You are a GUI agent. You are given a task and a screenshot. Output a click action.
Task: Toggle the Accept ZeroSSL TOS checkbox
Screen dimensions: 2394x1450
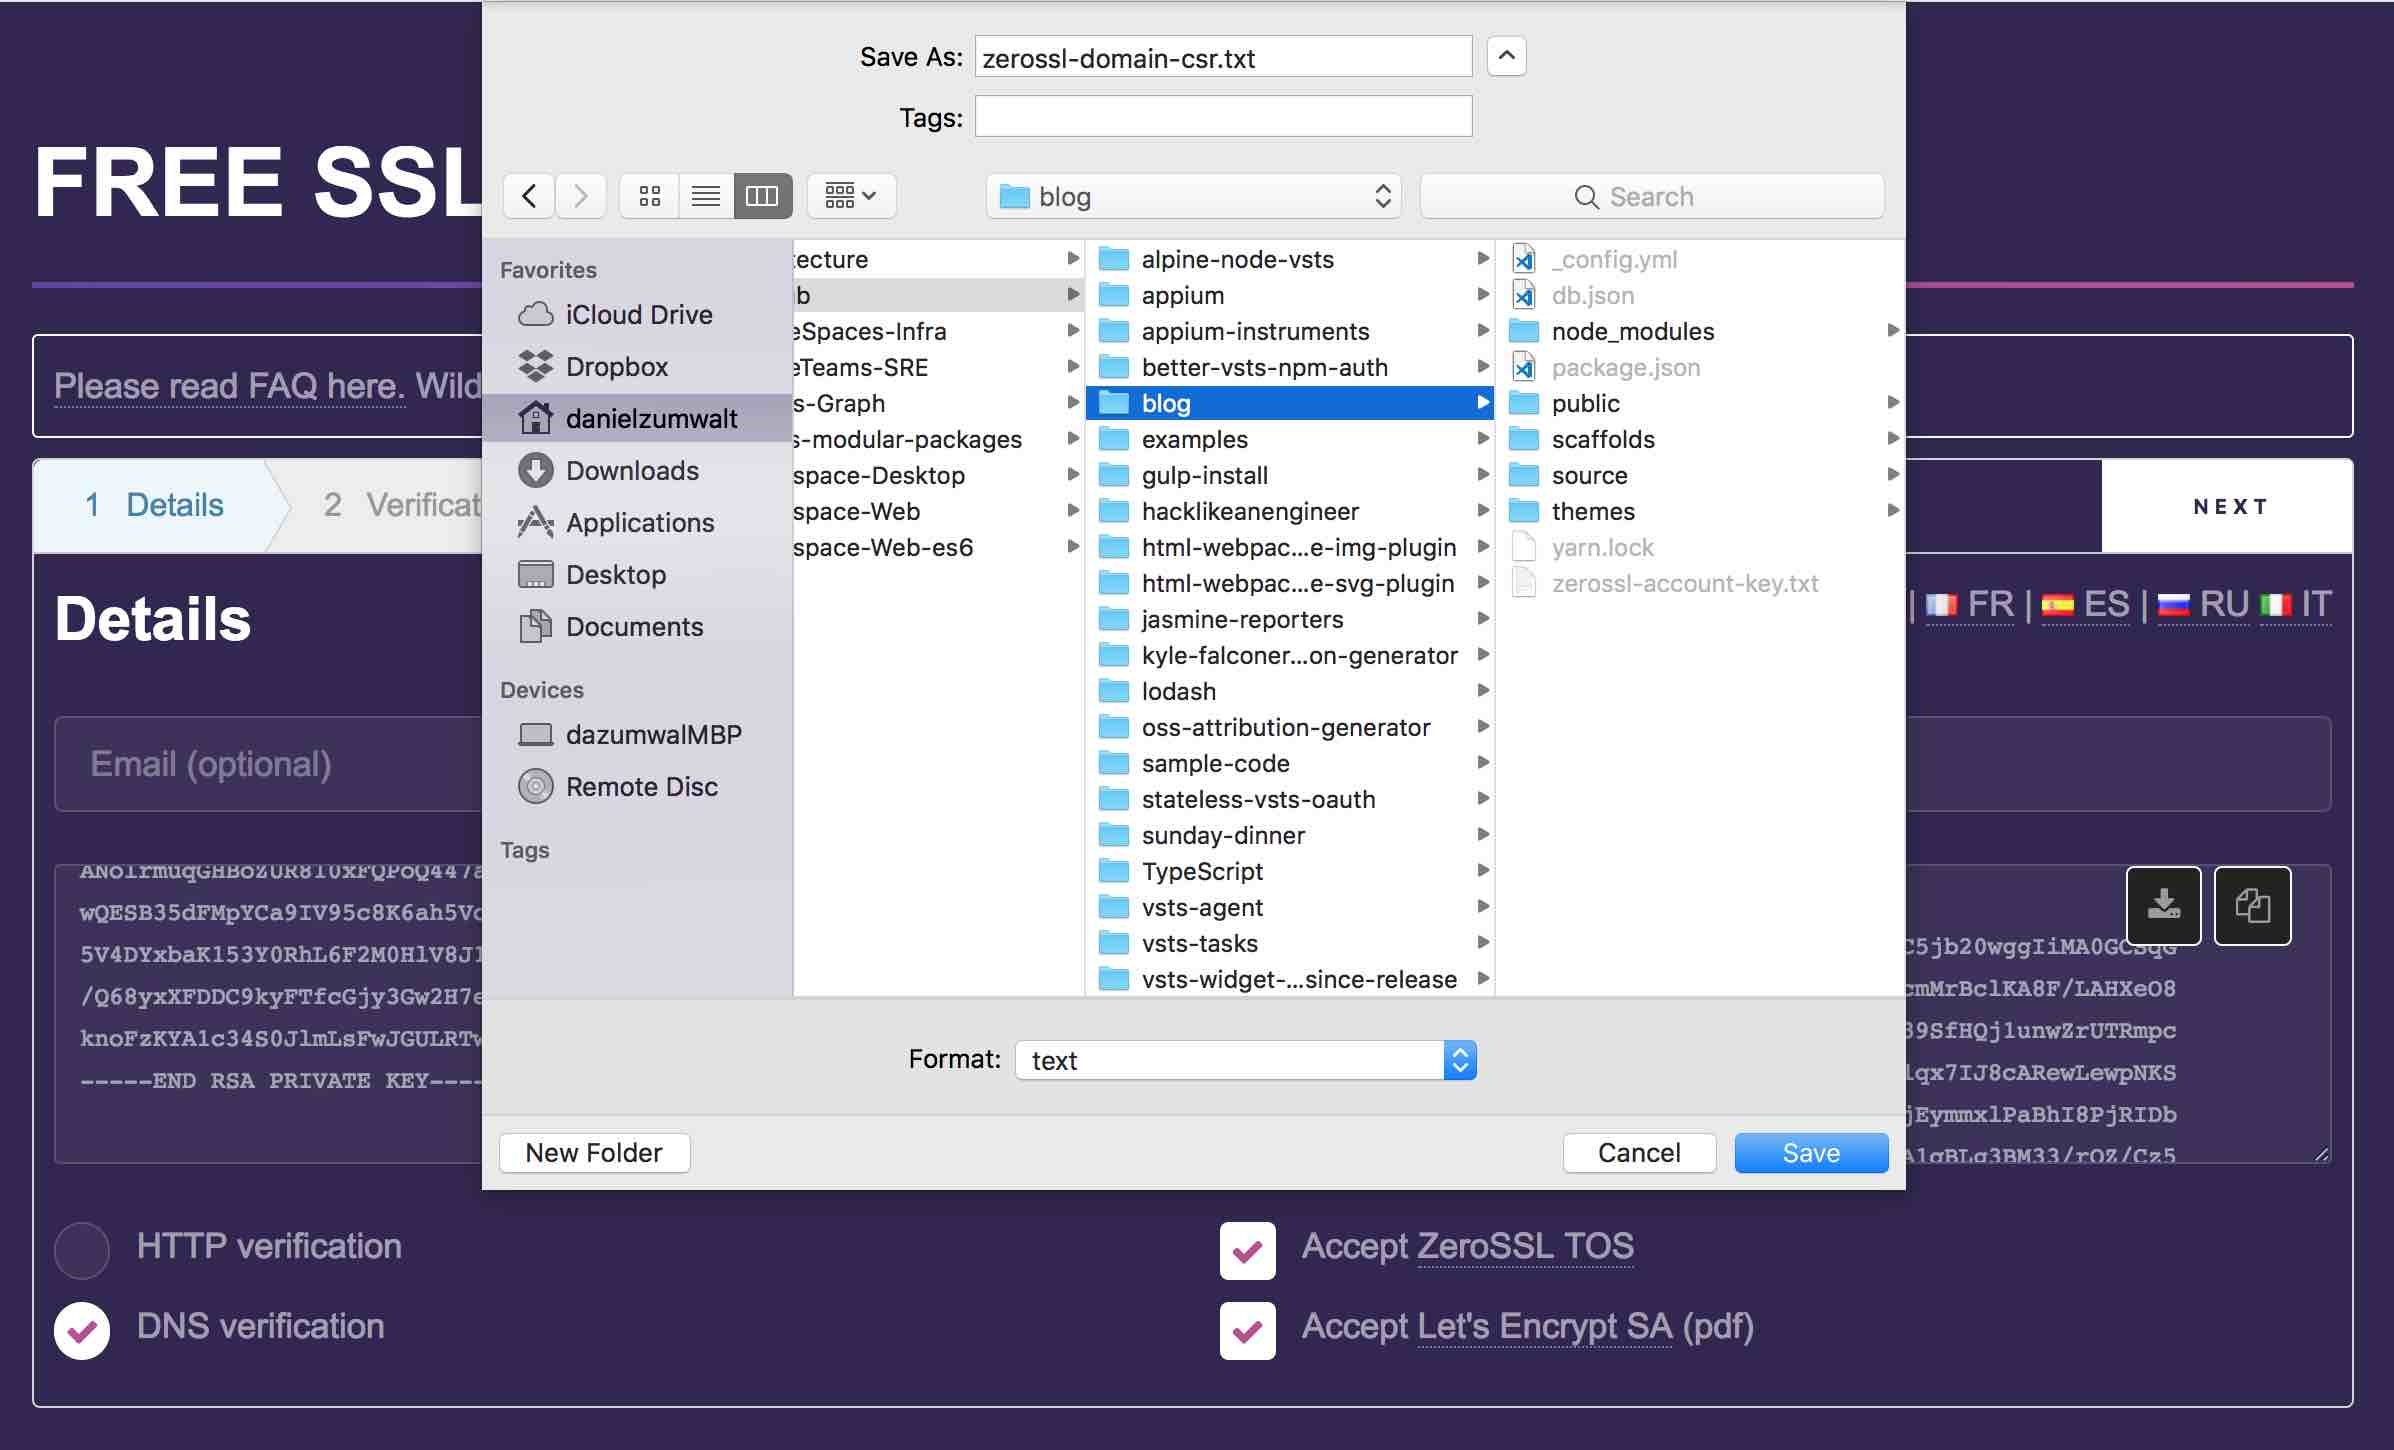(1247, 1250)
